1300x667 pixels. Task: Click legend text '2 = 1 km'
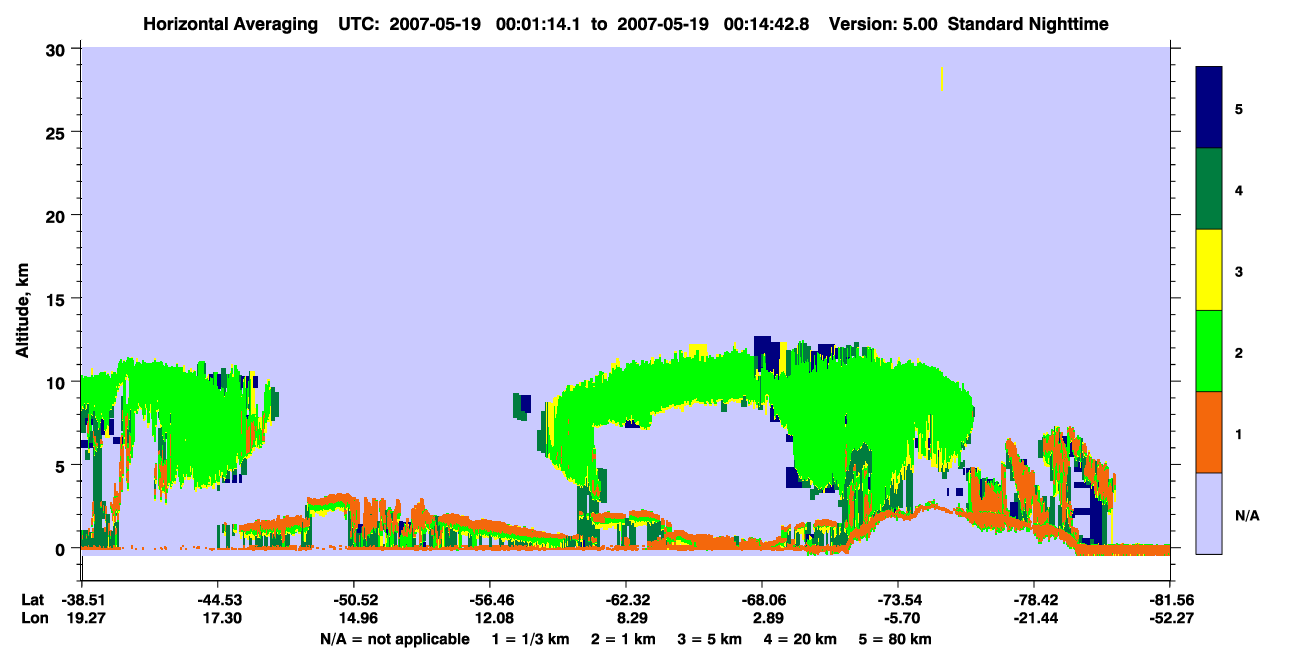[624, 639]
